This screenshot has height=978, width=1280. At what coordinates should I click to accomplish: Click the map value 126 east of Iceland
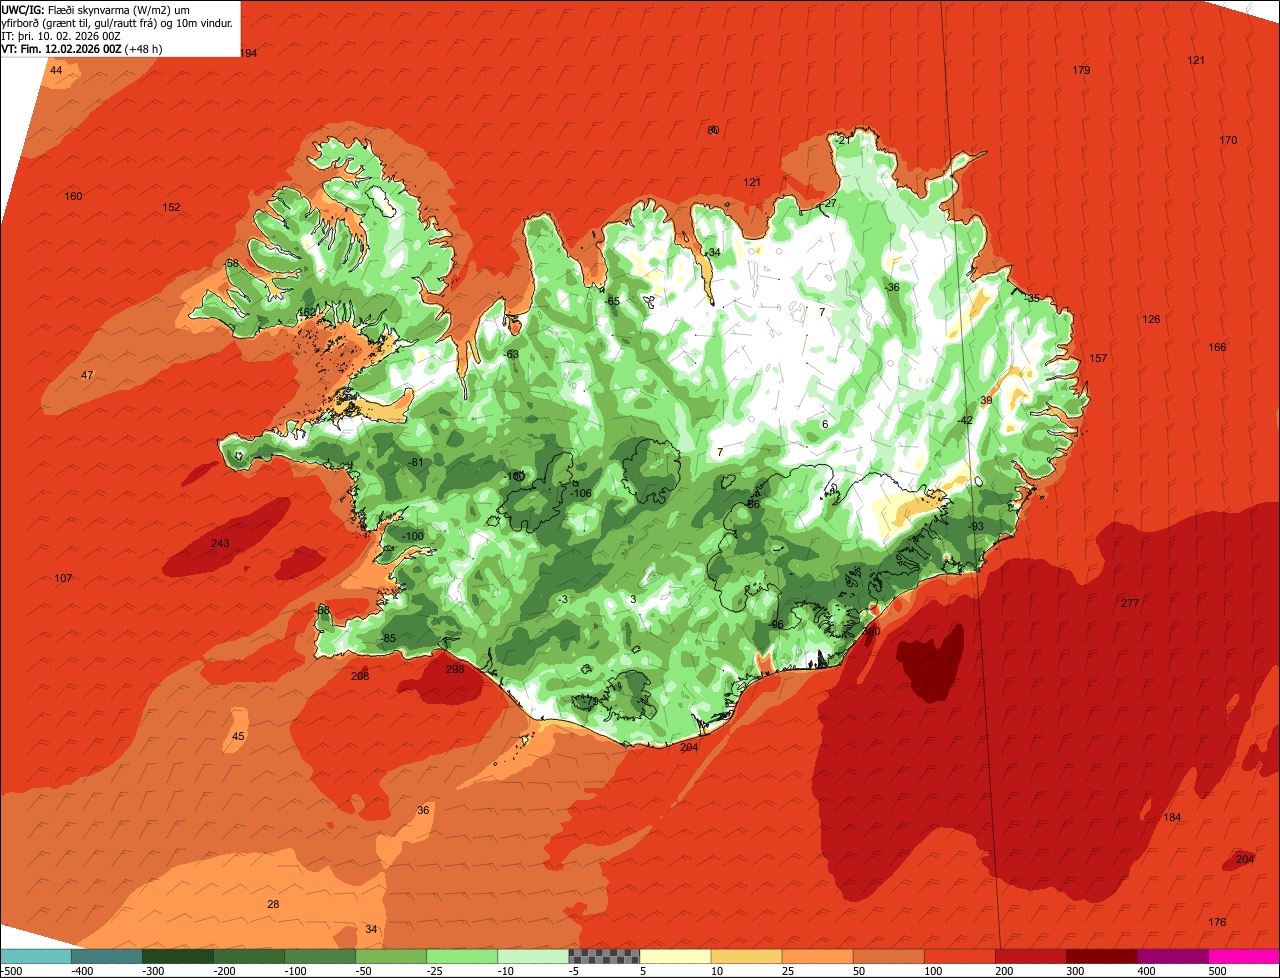(1151, 319)
